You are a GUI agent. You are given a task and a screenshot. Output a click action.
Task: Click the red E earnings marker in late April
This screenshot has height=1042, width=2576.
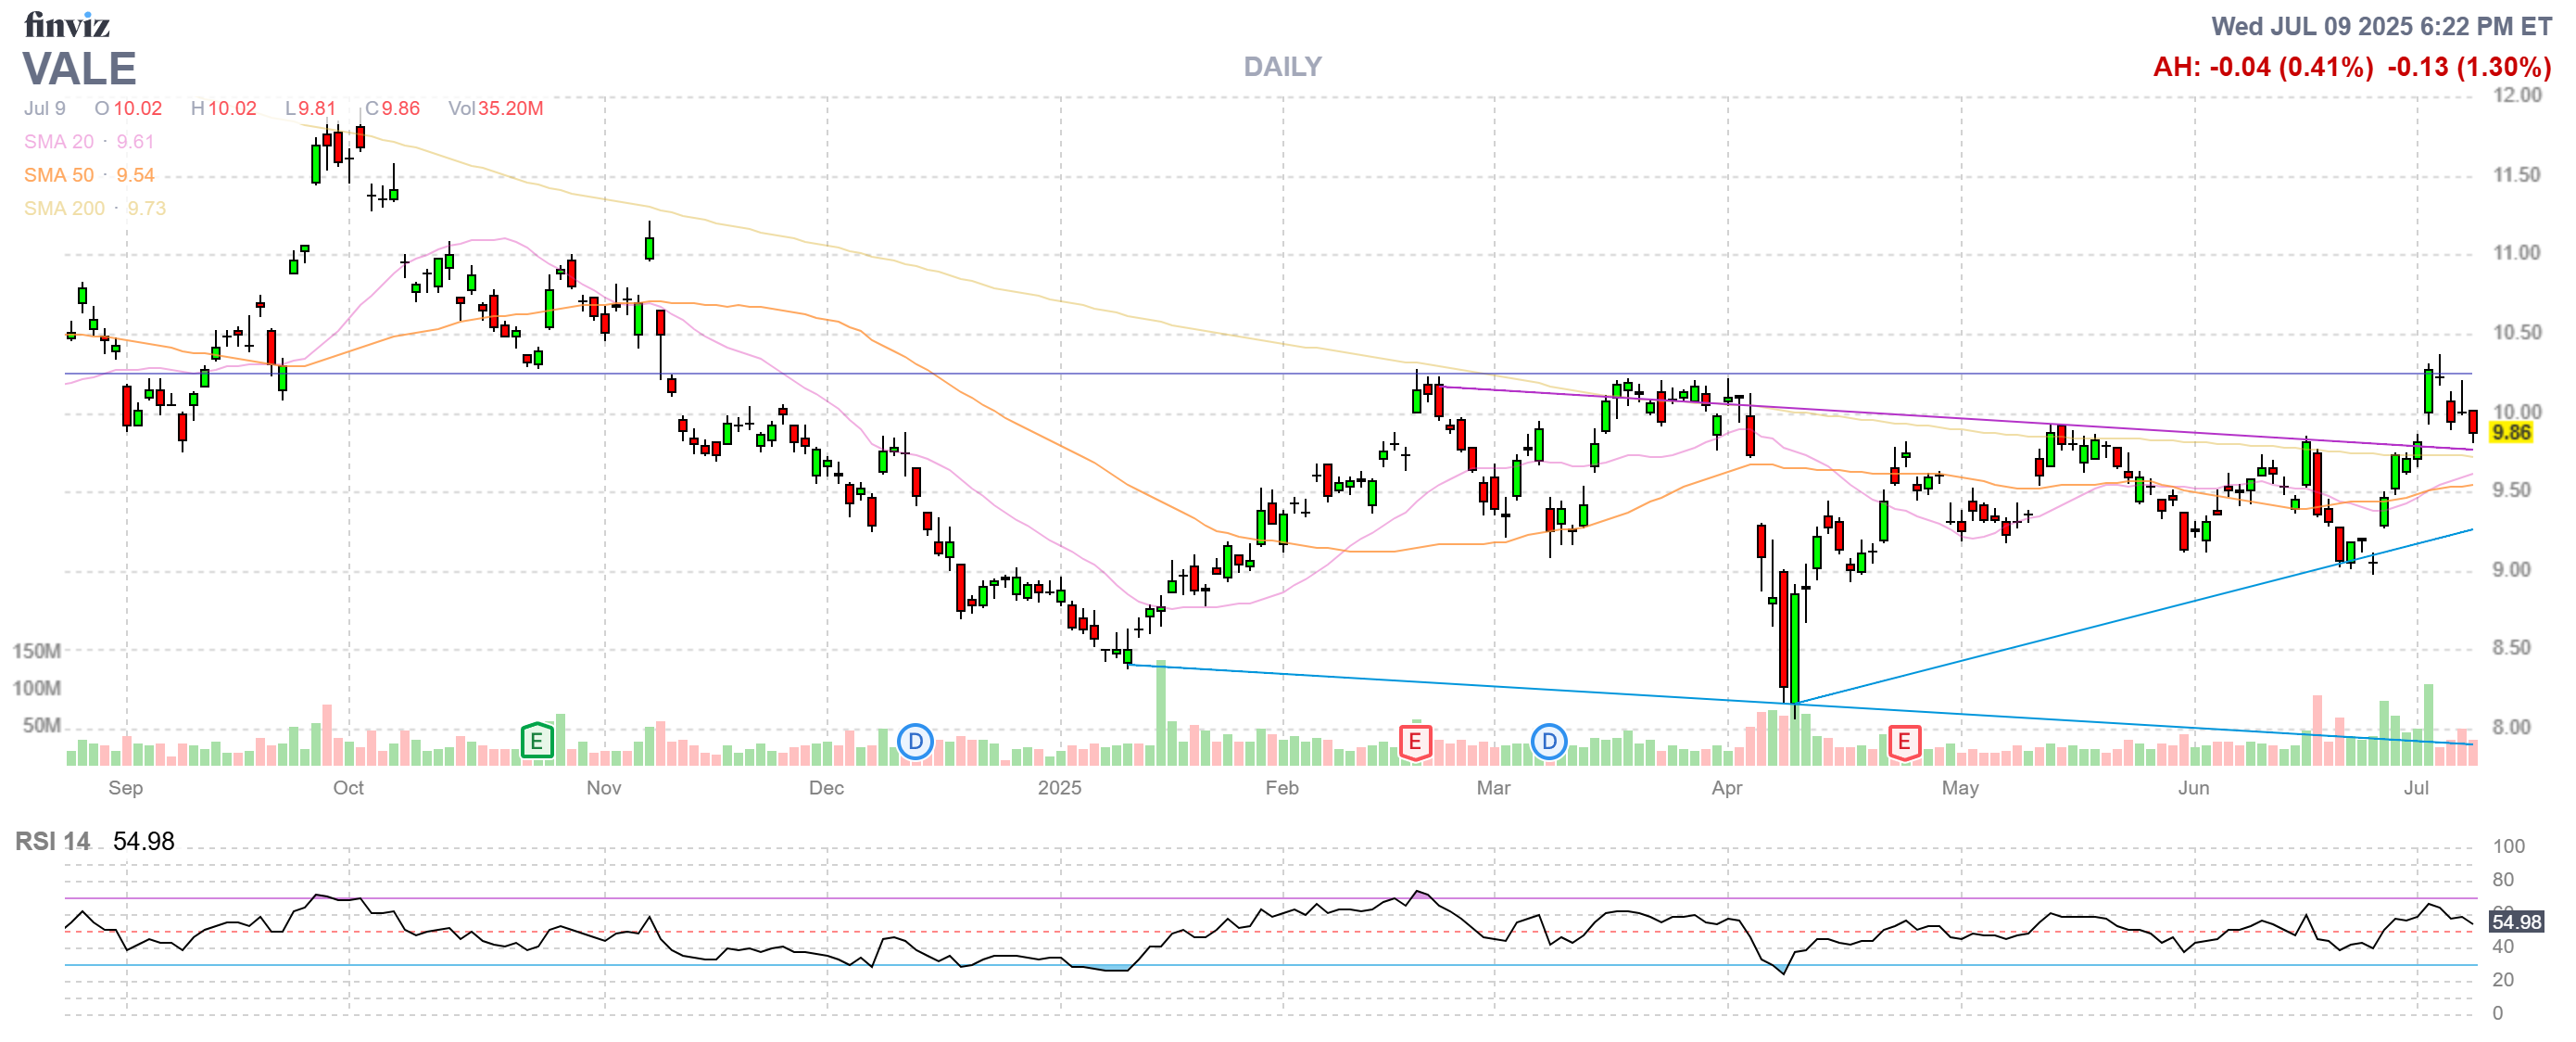pos(1903,741)
